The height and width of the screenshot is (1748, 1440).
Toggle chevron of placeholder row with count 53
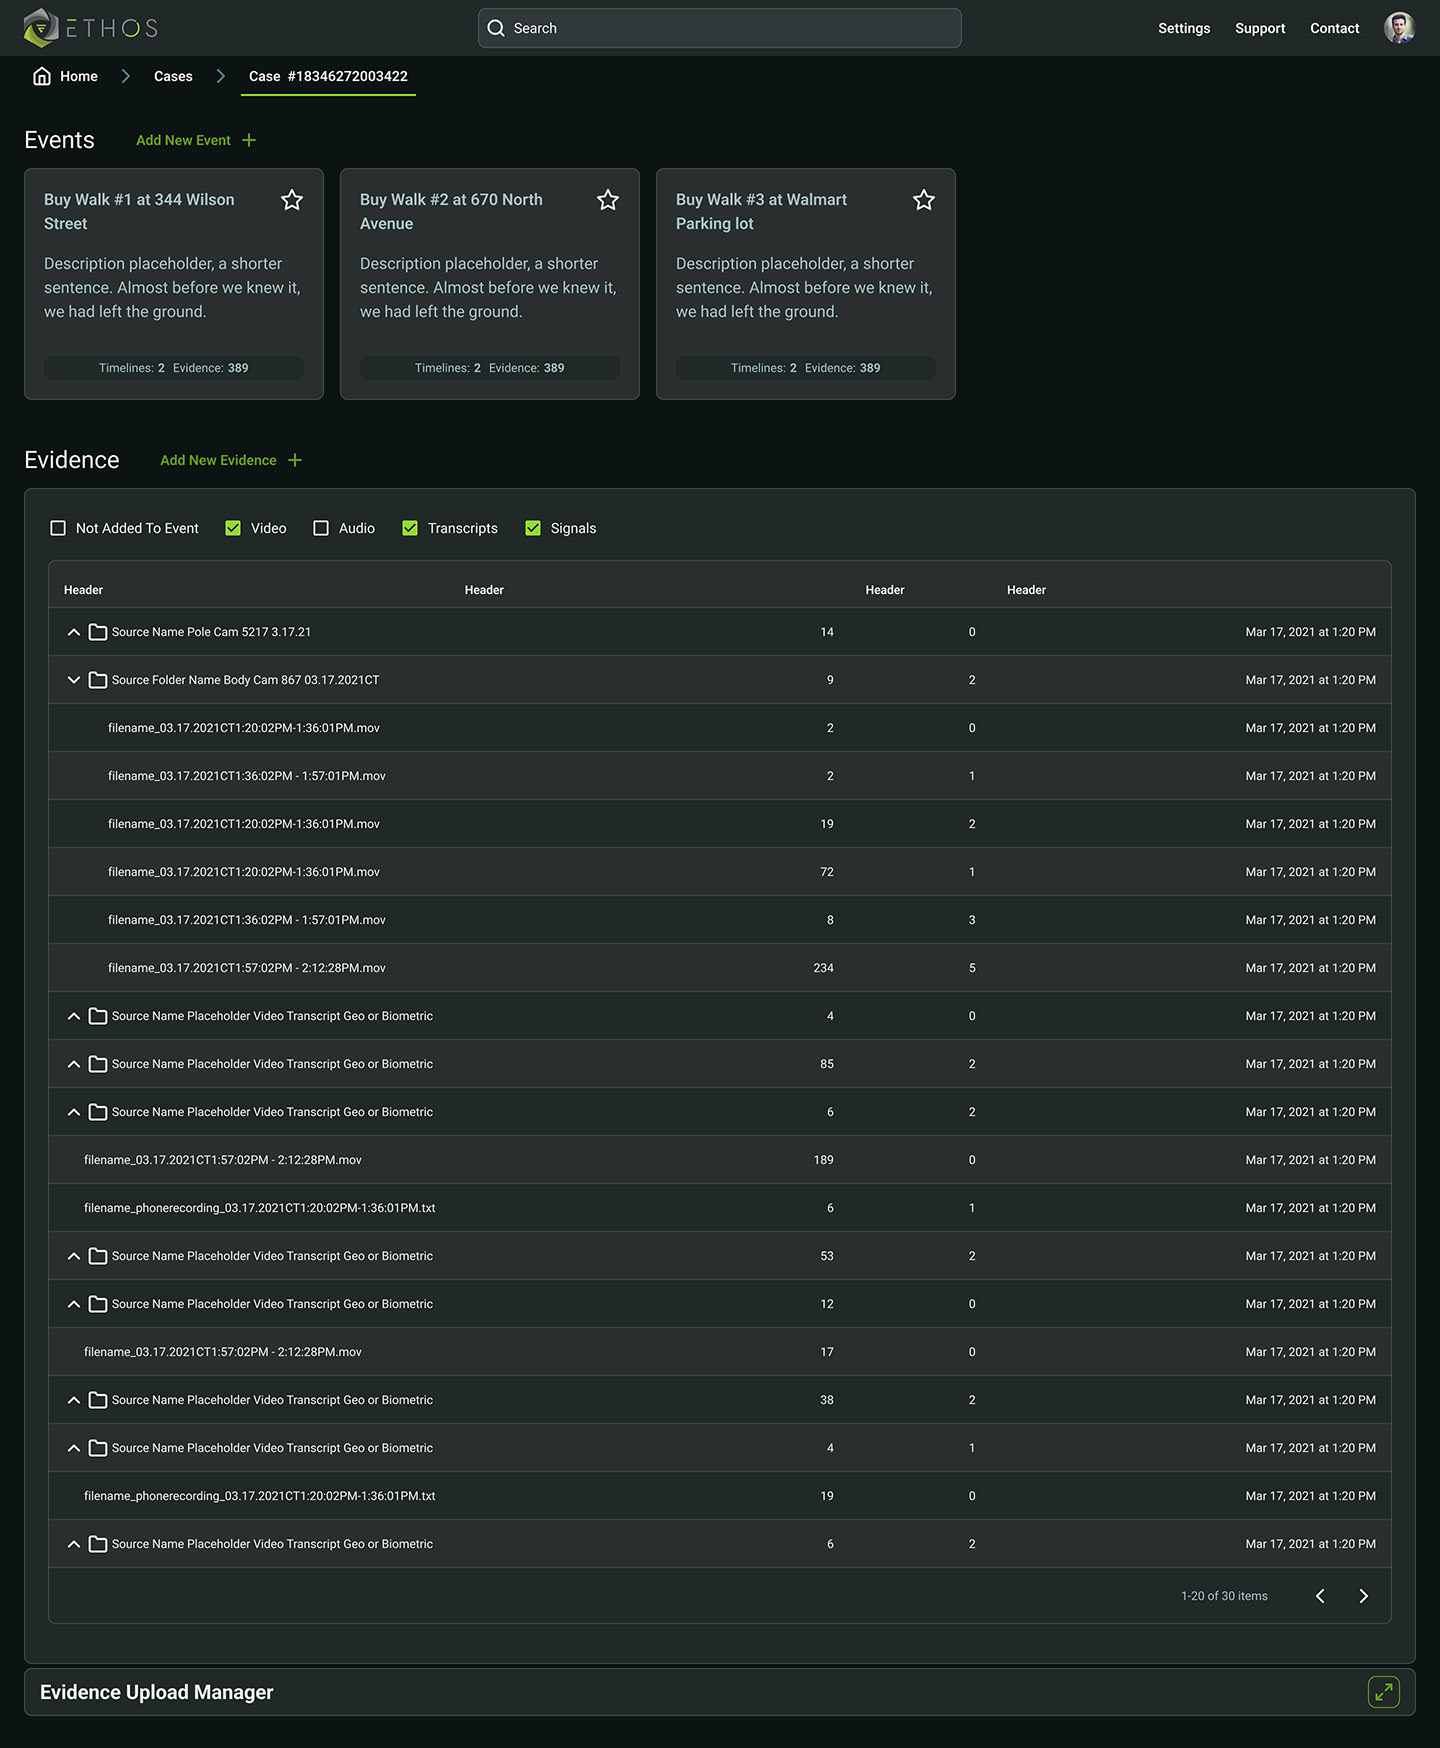point(73,1256)
